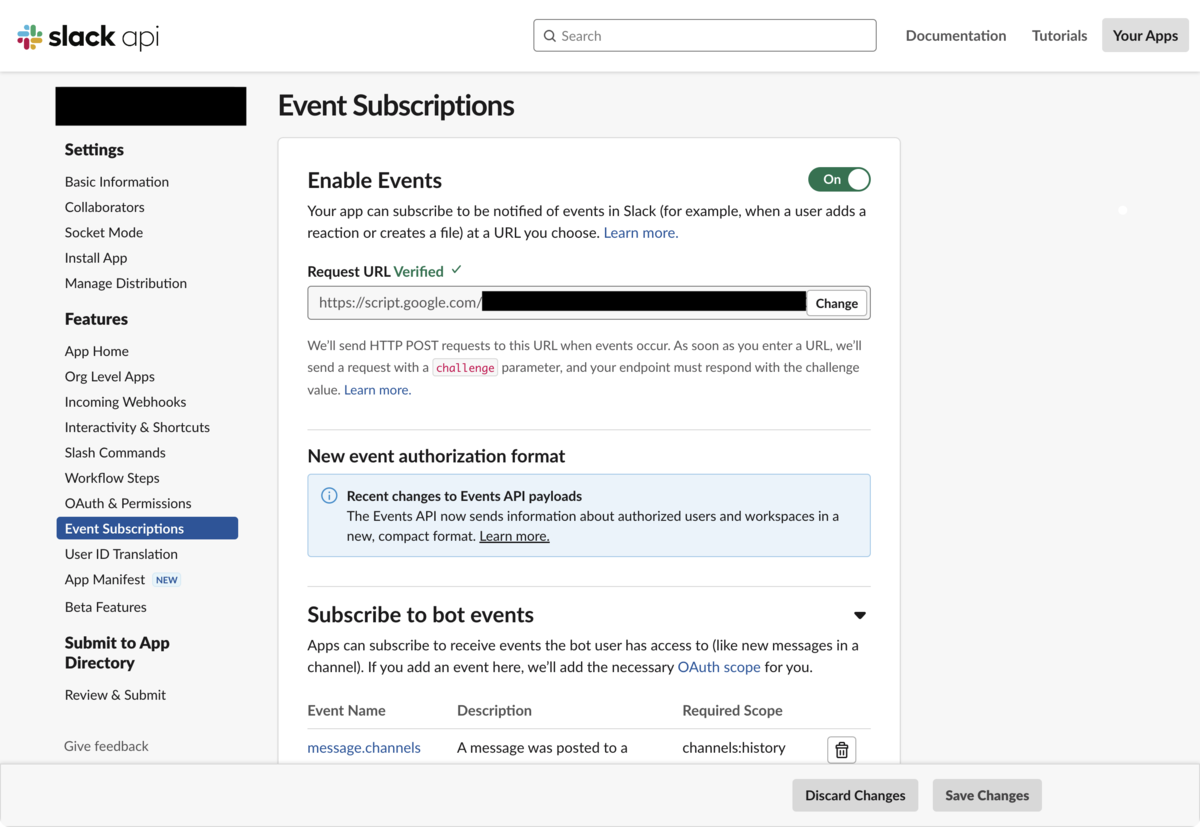Go to Basic Information settings
1200x827 pixels.
click(117, 182)
